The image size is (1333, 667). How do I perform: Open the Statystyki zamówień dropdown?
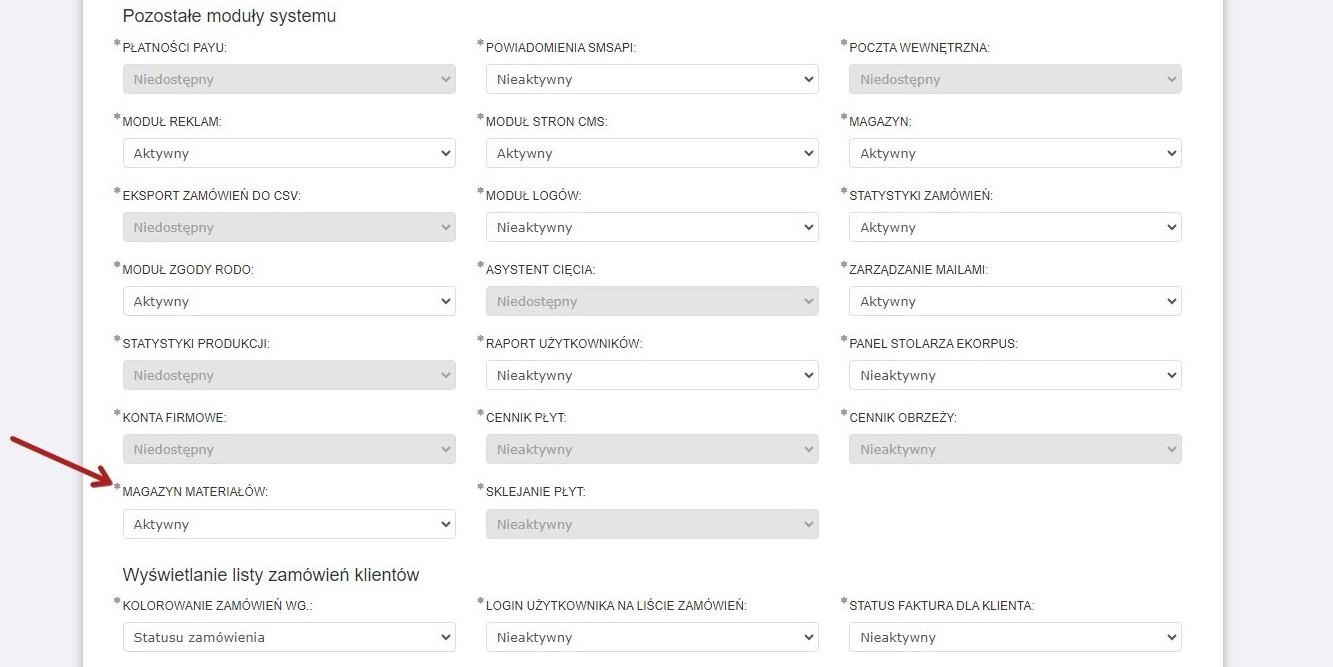pos(1014,227)
